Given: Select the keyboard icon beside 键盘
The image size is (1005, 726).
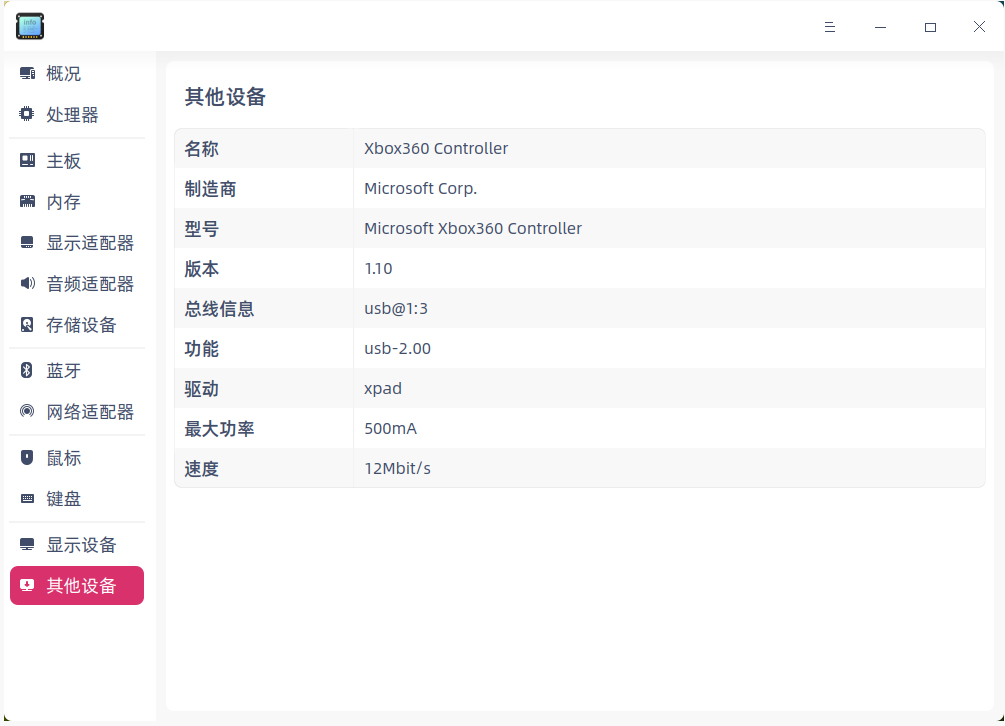Looking at the screenshot, I should coord(26,498).
